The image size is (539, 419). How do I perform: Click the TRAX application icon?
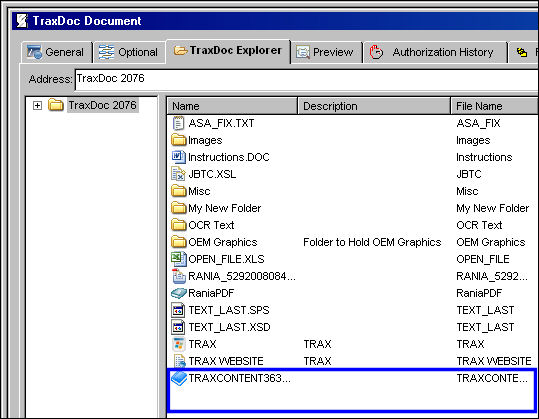tap(178, 344)
